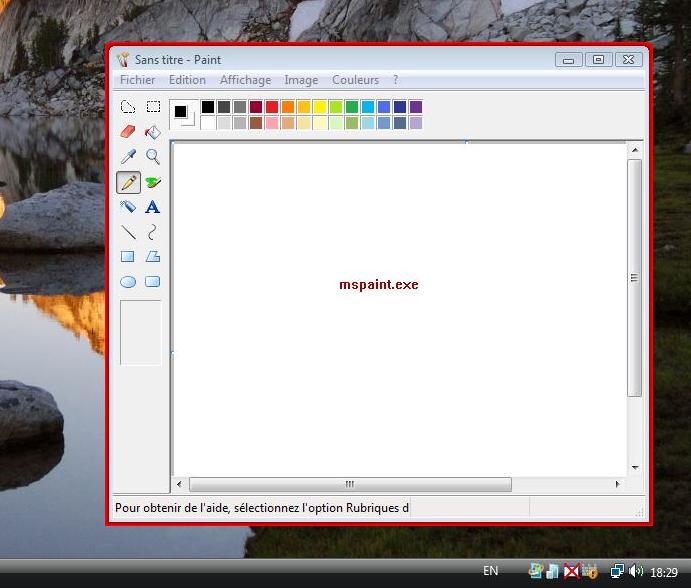Click the vertical scrollbar up arrow

click(635, 150)
